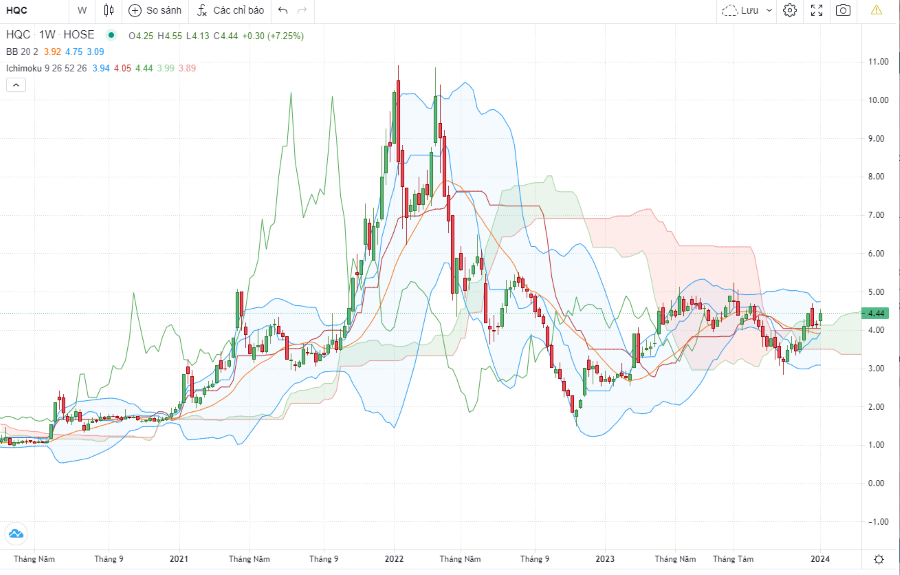This screenshot has height=575, width=900.
Task: Click the 4.44 current price label
Action: [877, 313]
